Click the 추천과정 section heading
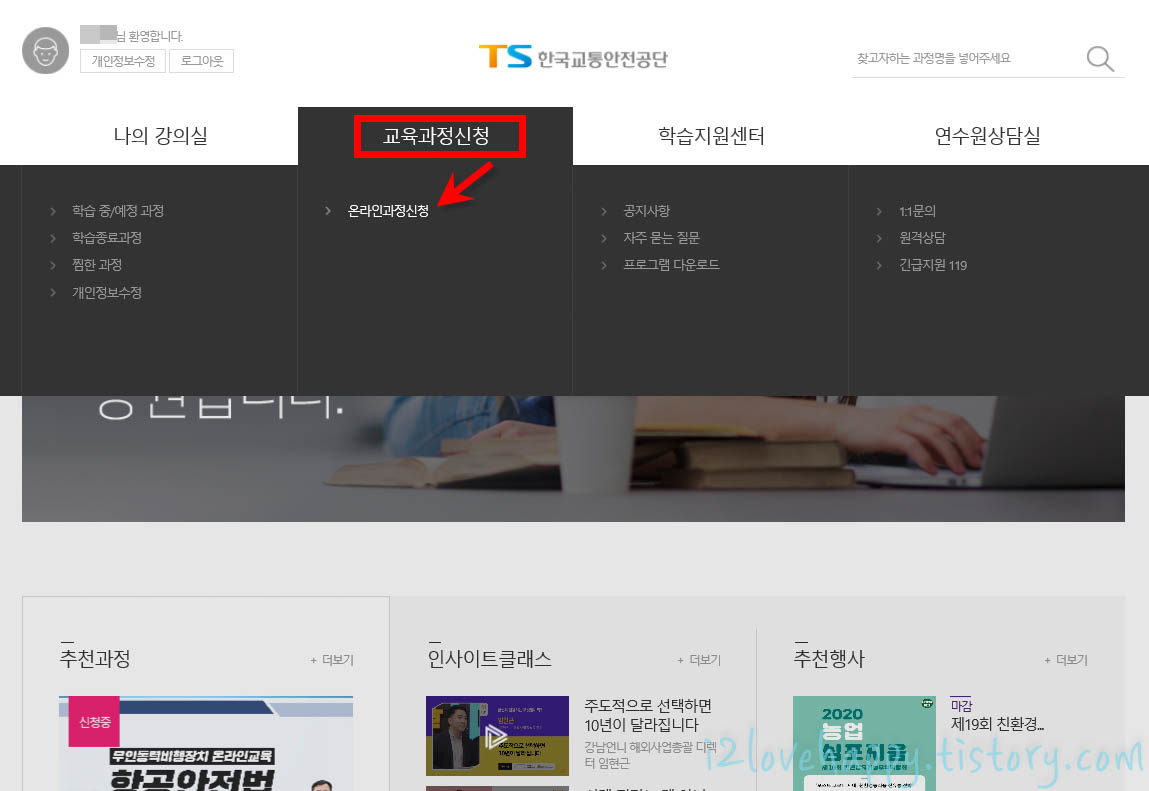Image resolution: width=1149 pixels, height=791 pixels. (x=95, y=658)
